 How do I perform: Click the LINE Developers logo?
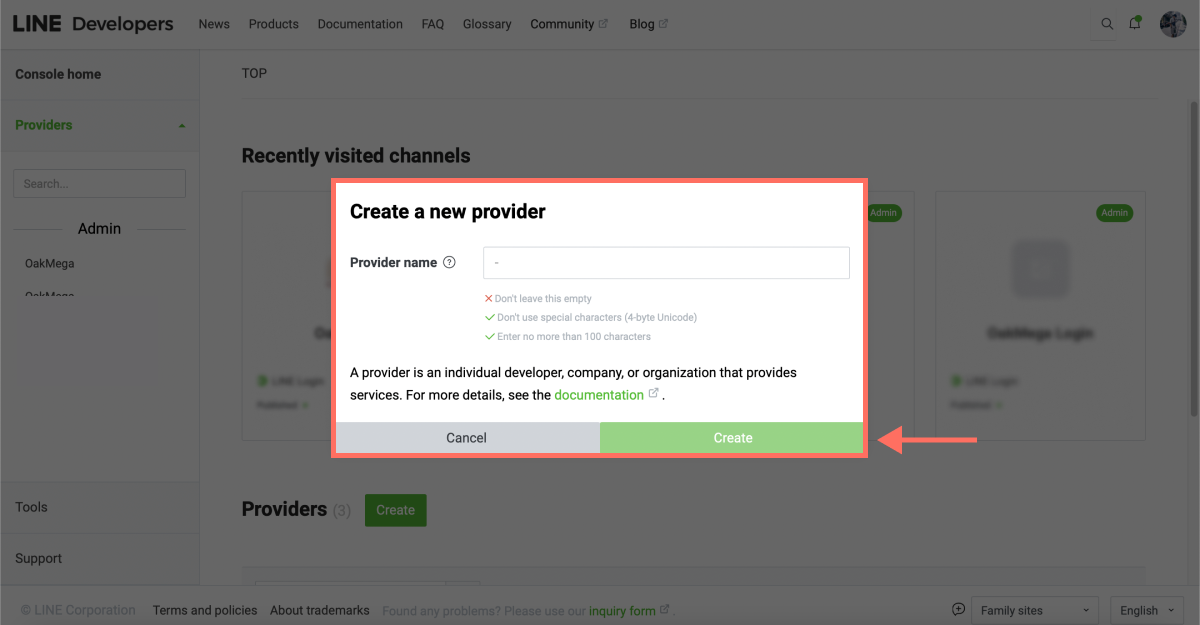point(93,23)
